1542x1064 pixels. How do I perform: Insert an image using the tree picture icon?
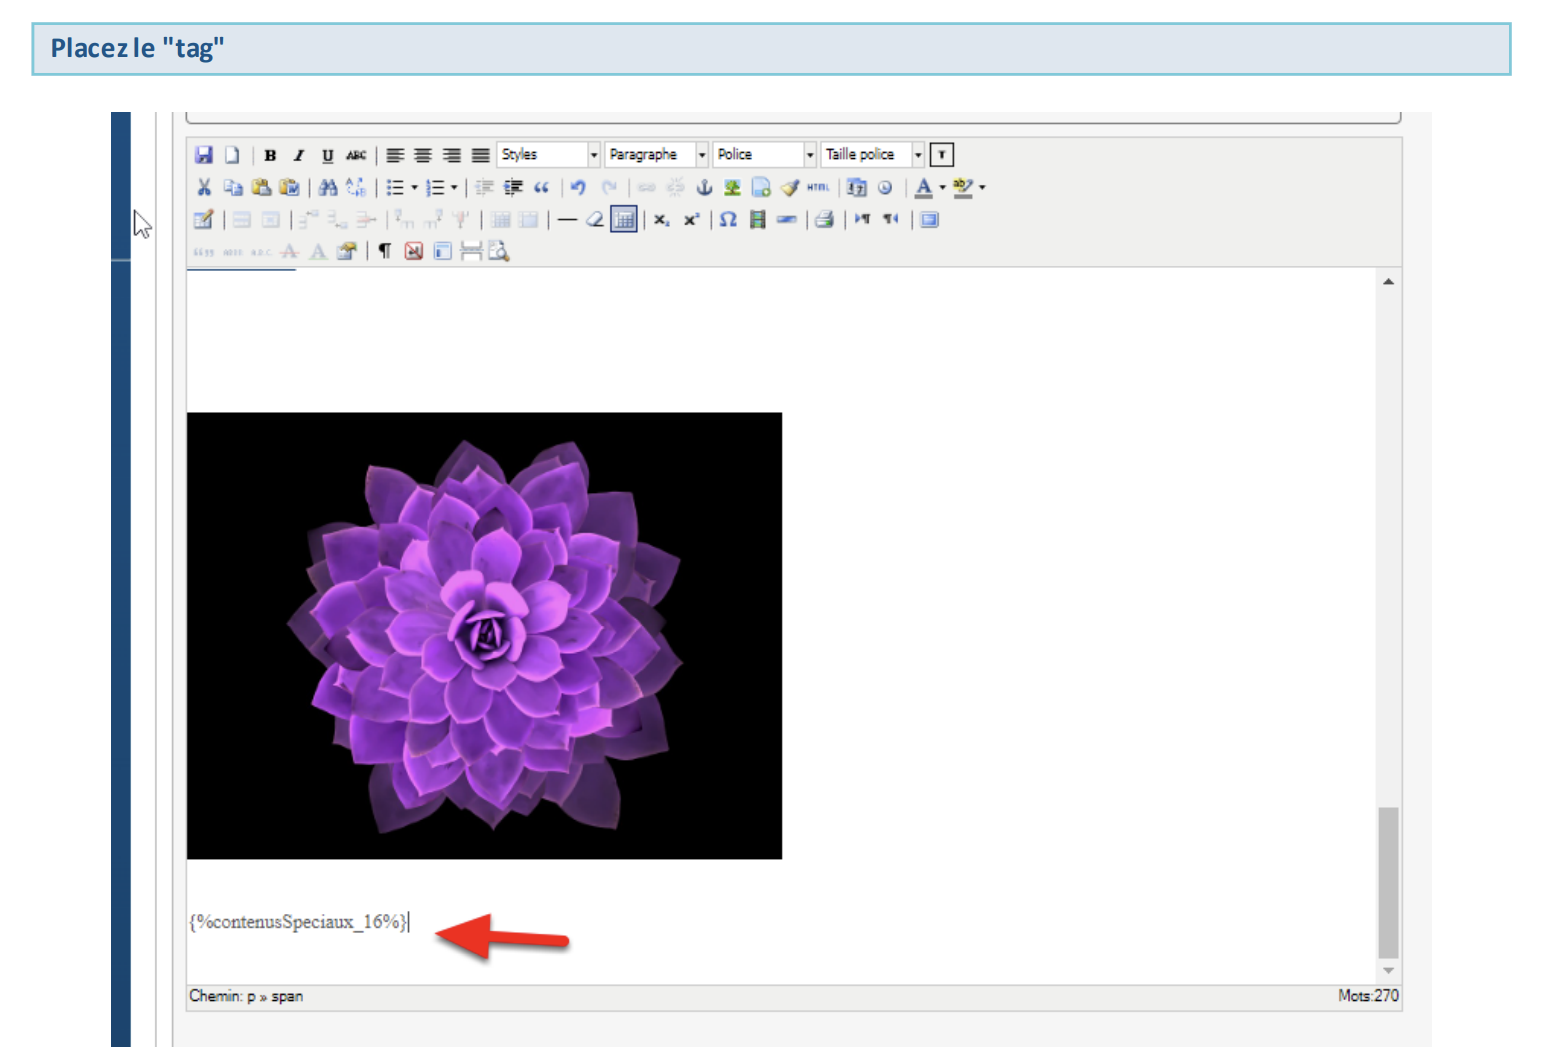[732, 187]
